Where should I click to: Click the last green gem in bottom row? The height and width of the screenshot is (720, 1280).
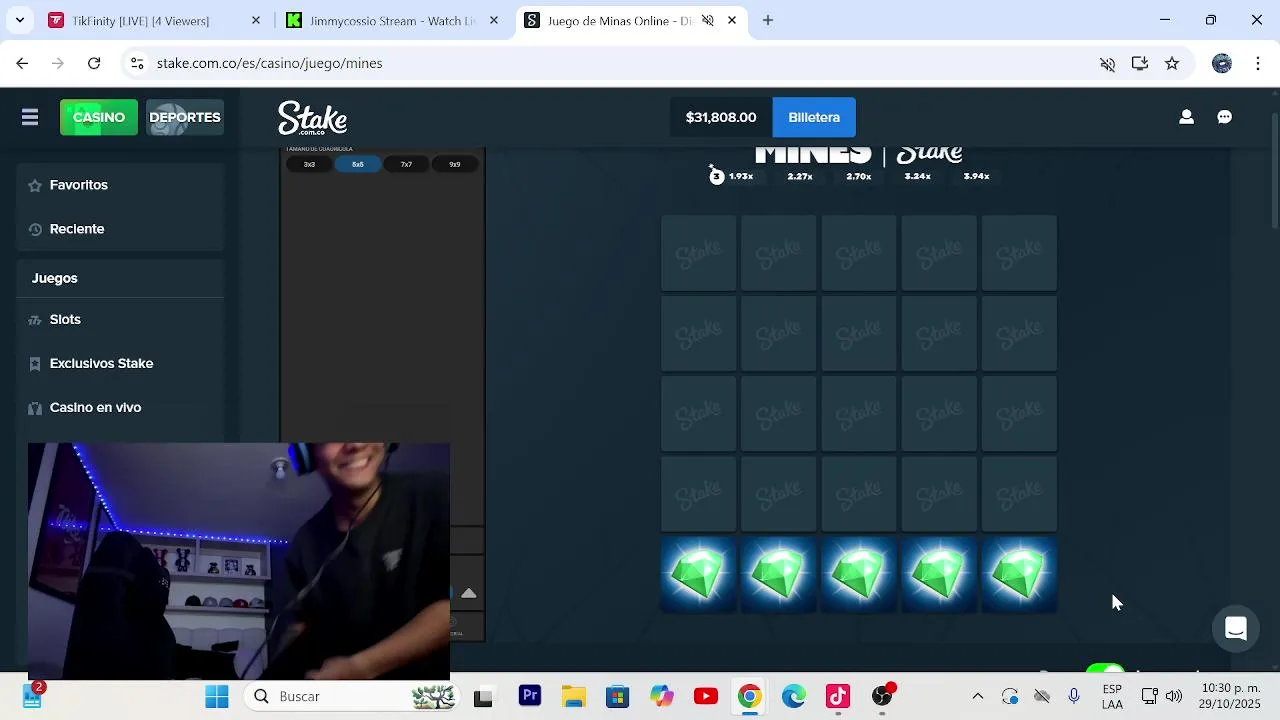pyautogui.click(x=1019, y=574)
